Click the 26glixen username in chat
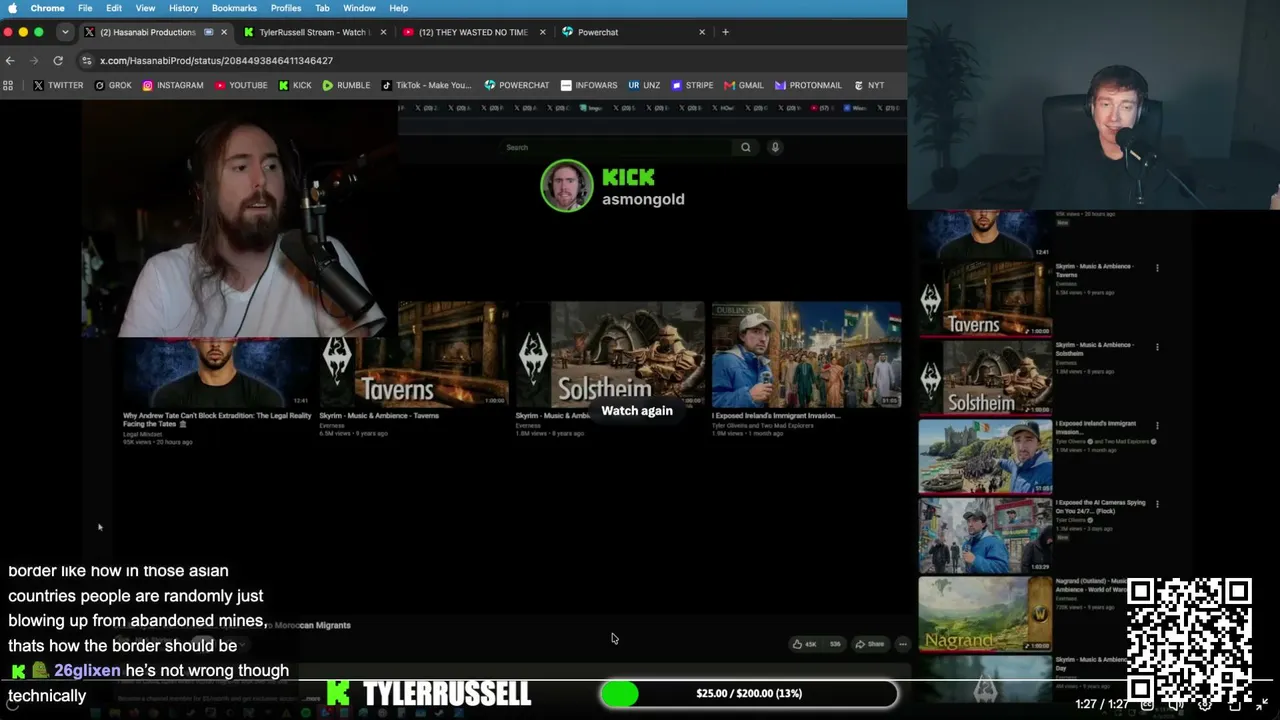The width and height of the screenshot is (1280, 720). click(x=87, y=671)
